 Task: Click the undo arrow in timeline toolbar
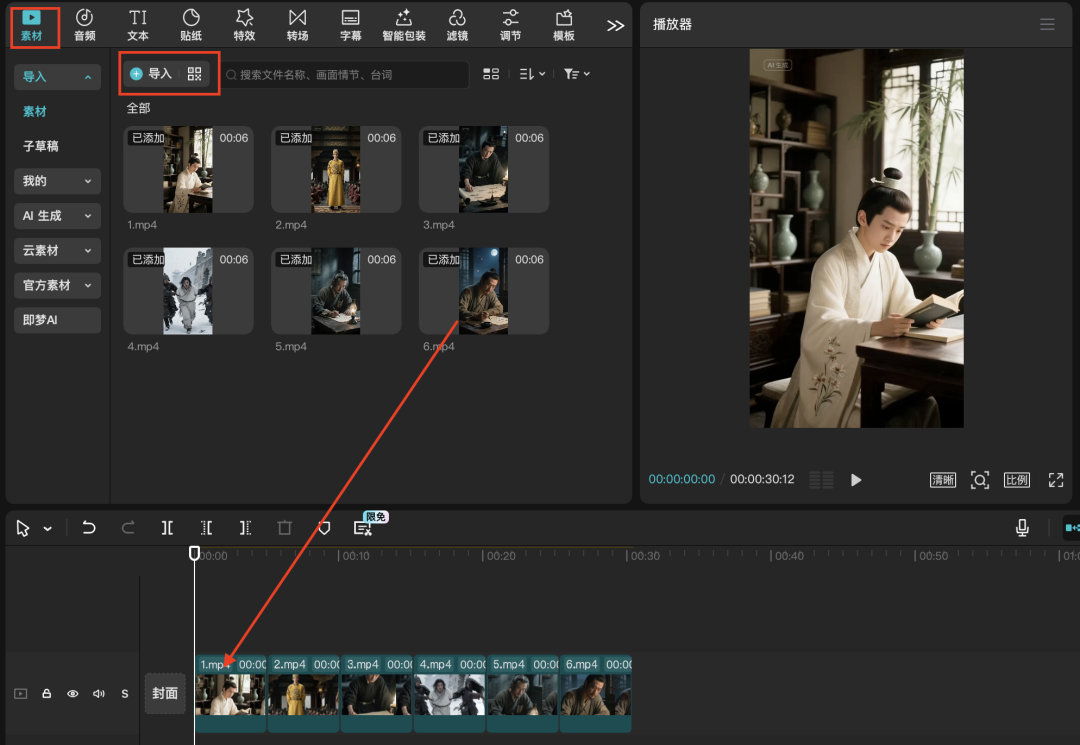pyautogui.click(x=89, y=528)
